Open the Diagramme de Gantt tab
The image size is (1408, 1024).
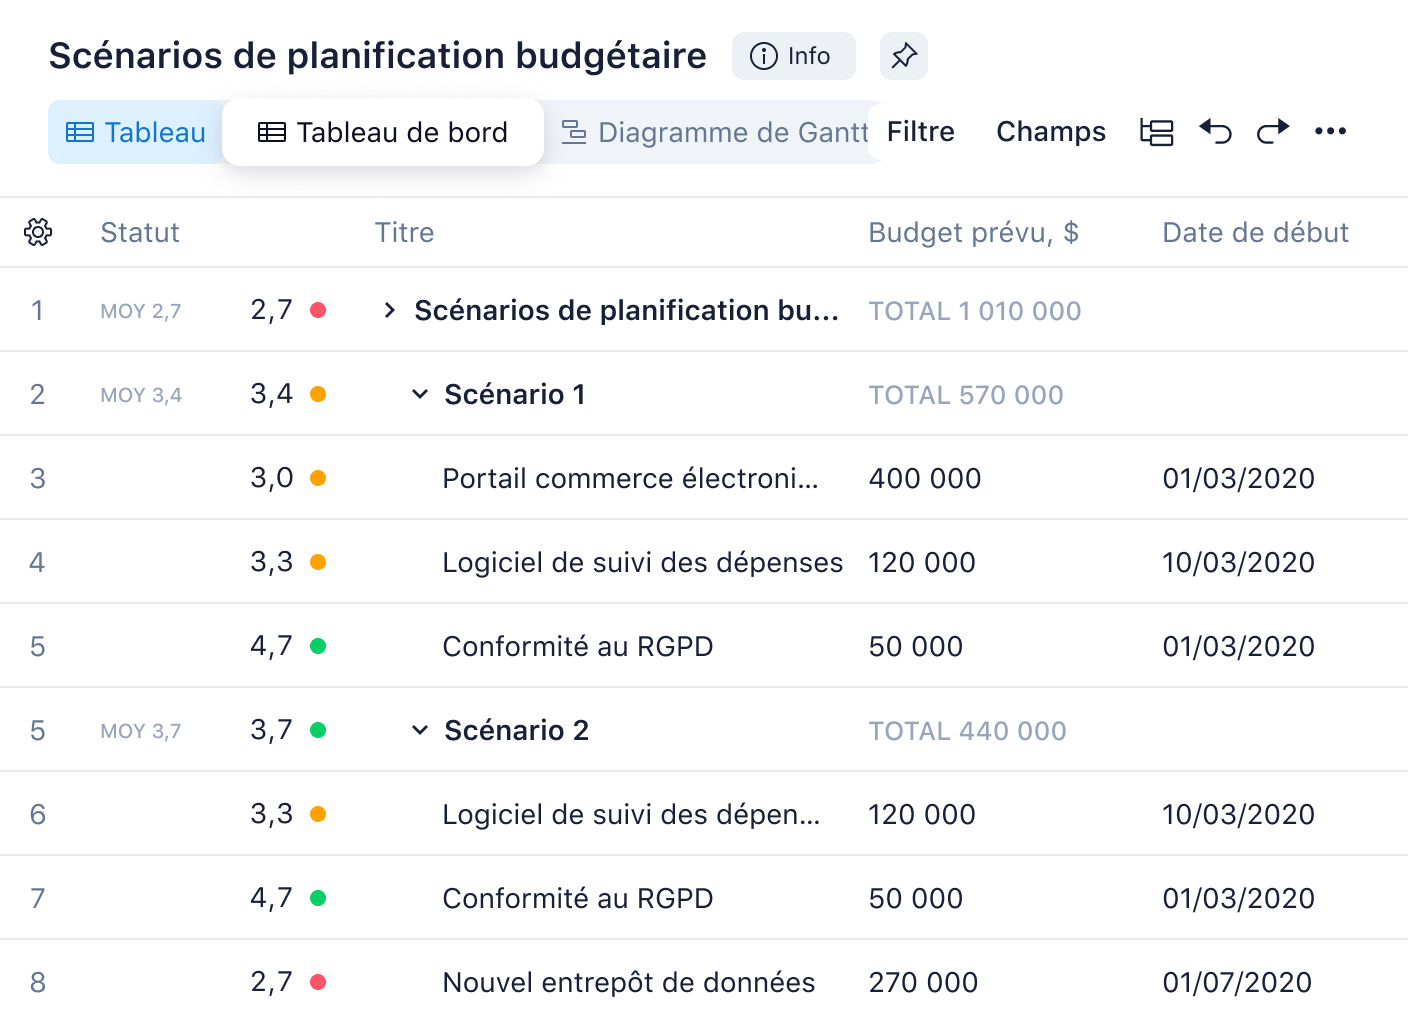coord(715,132)
